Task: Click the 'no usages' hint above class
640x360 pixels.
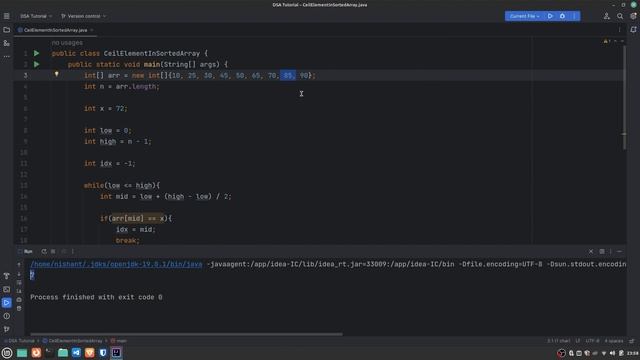Action: 67,43
